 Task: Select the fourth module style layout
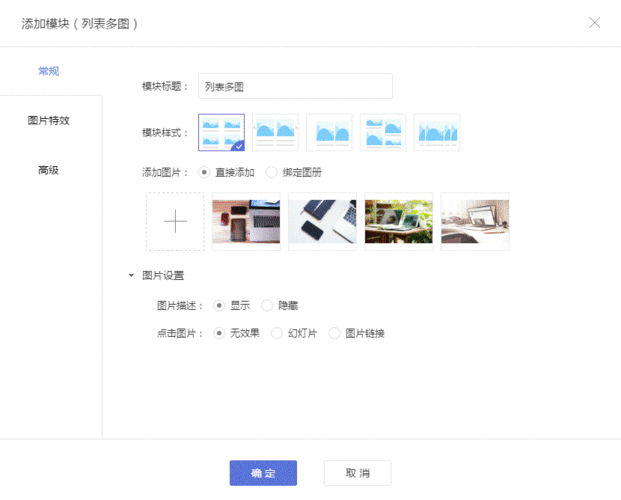(383, 132)
